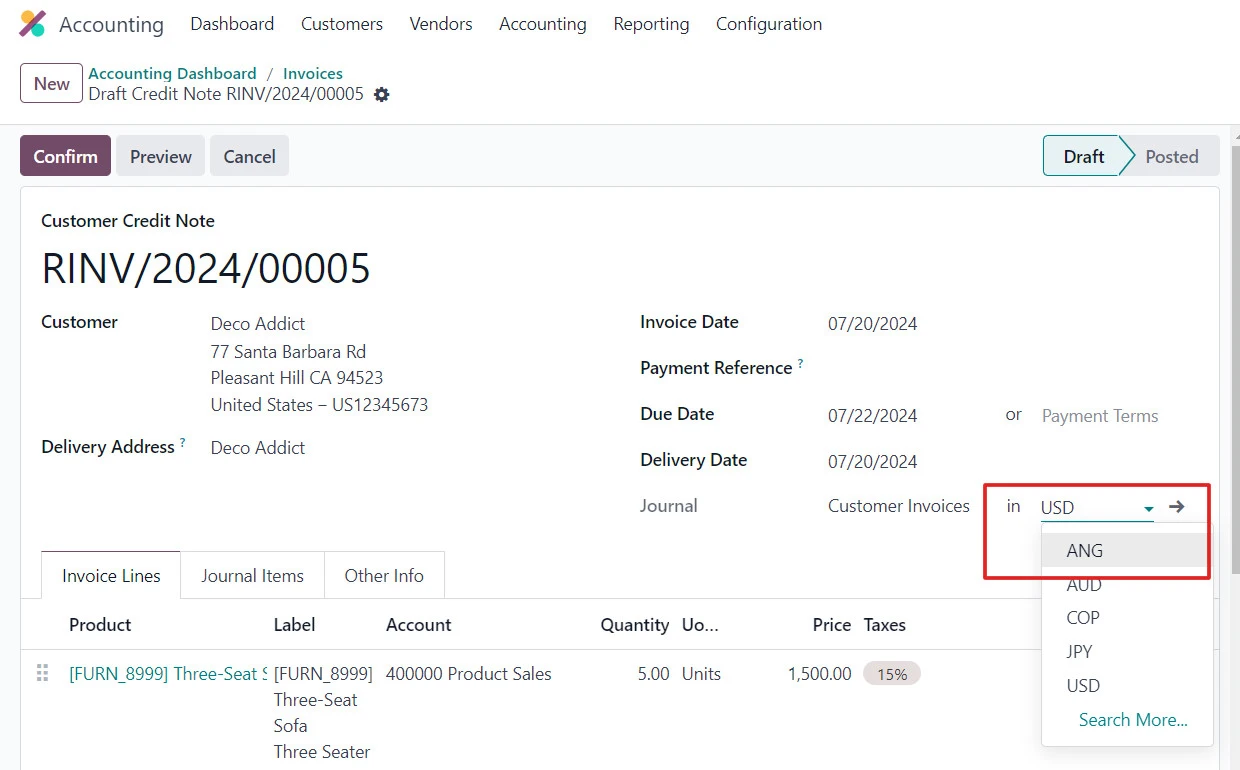This screenshot has height=770, width=1240.
Task: Click the drag handle on the Three-Seat Sofa line
Action: click(42, 673)
